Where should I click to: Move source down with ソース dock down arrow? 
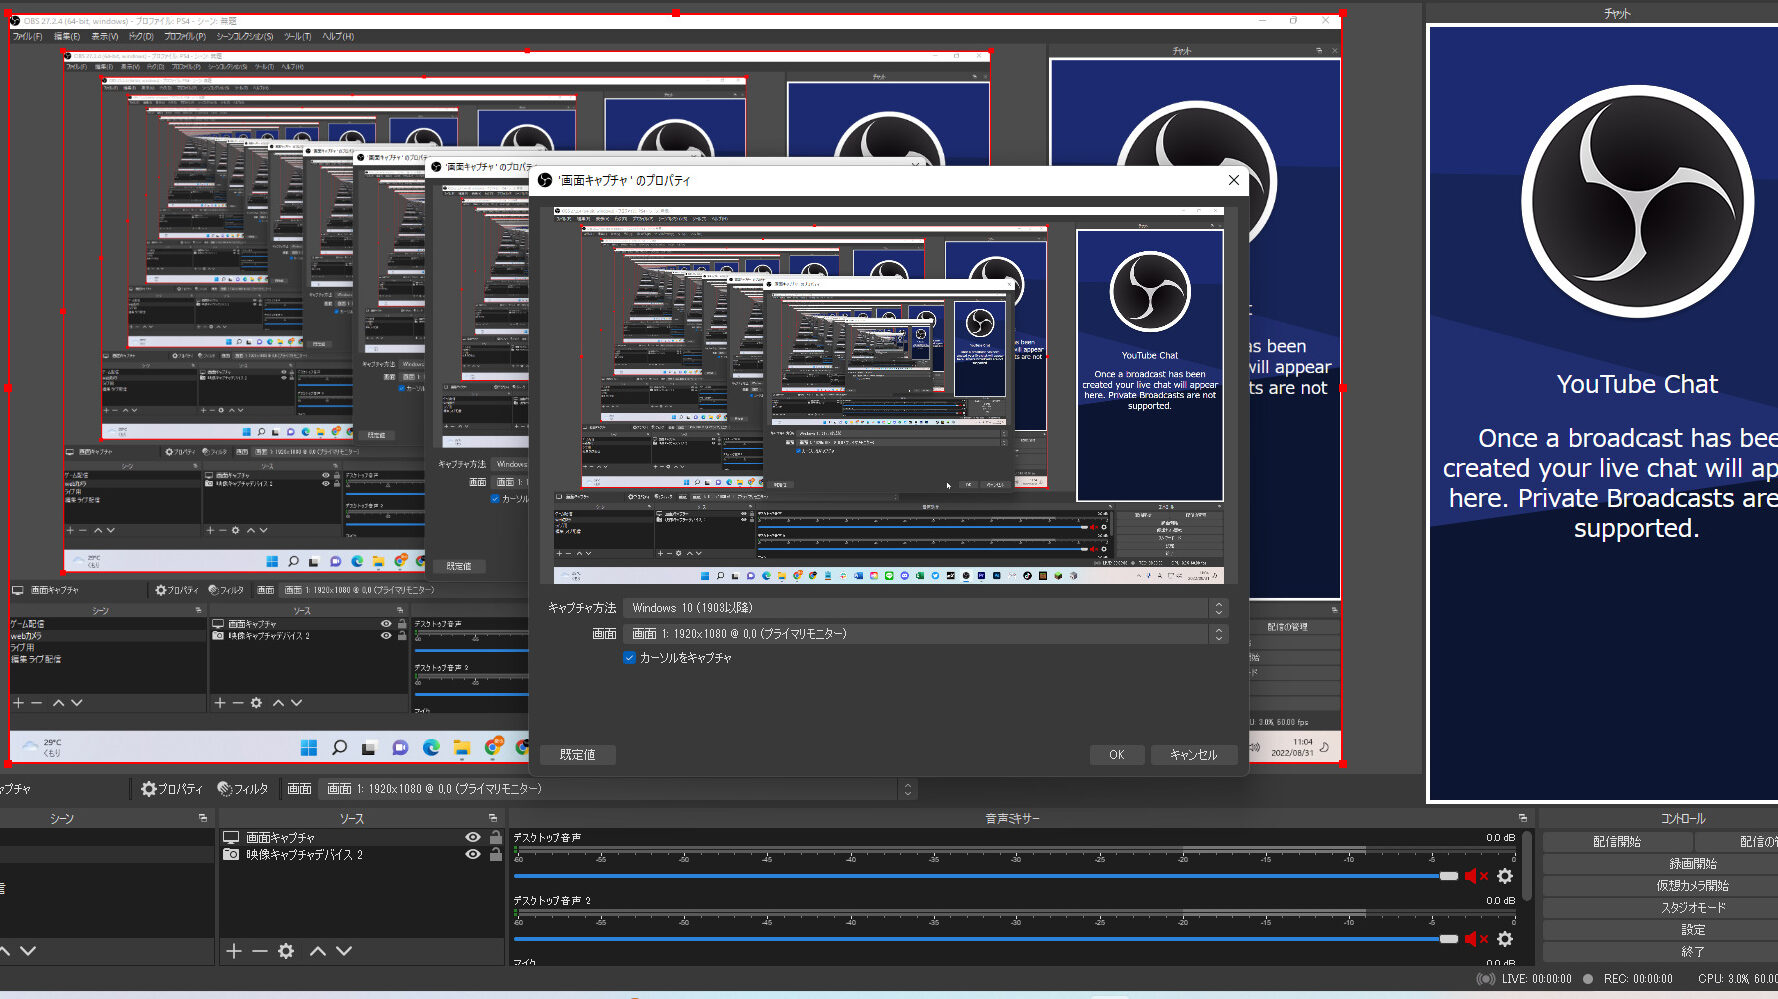click(344, 951)
